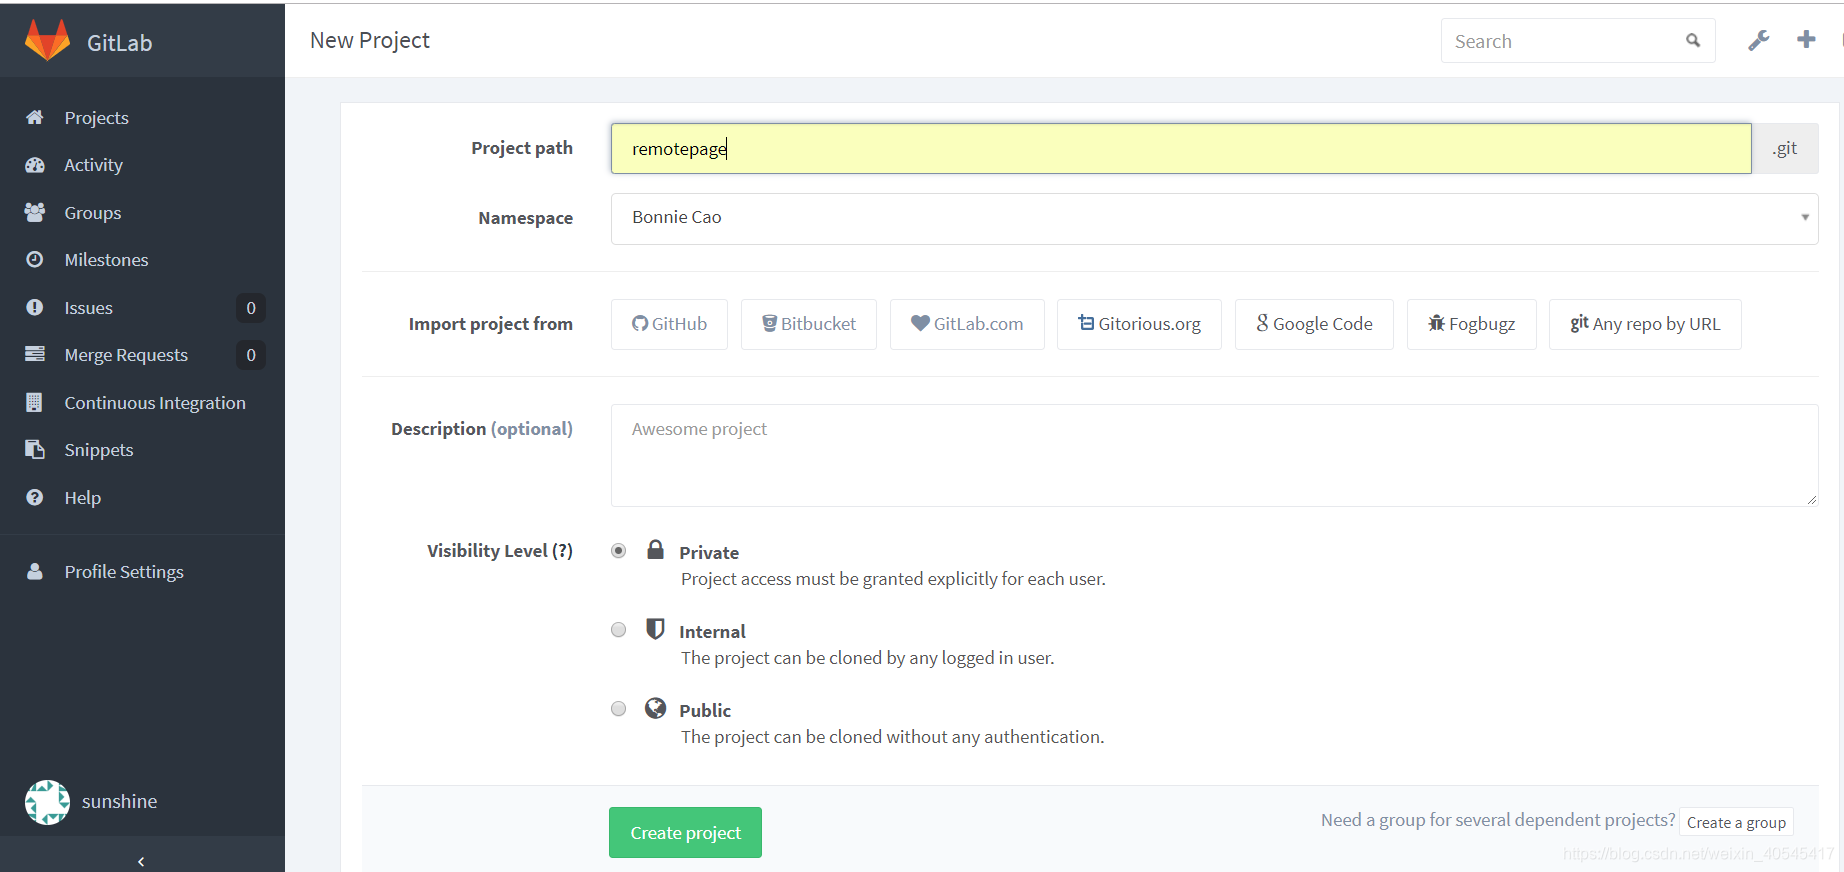Select the Private visibility radio button
The height and width of the screenshot is (872, 1844).
click(619, 551)
